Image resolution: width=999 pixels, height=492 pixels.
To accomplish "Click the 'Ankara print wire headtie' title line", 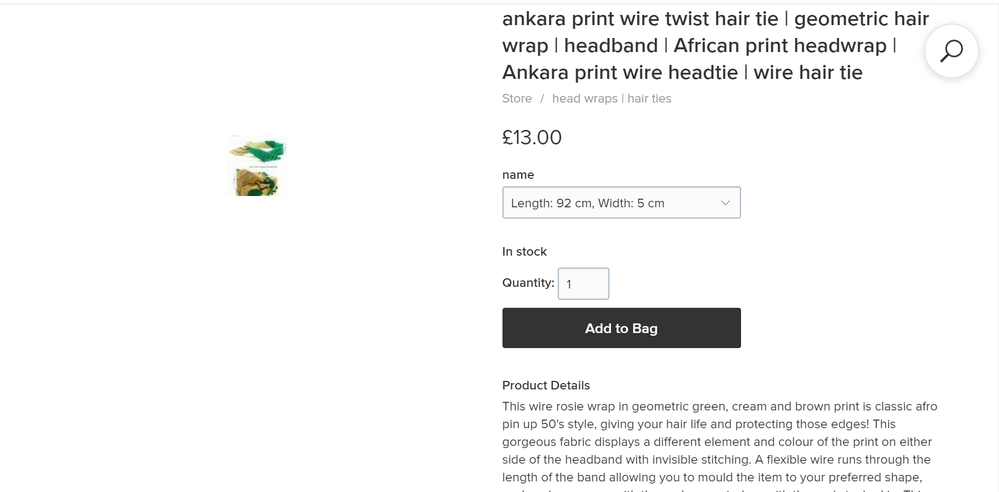I will point(682,72).
